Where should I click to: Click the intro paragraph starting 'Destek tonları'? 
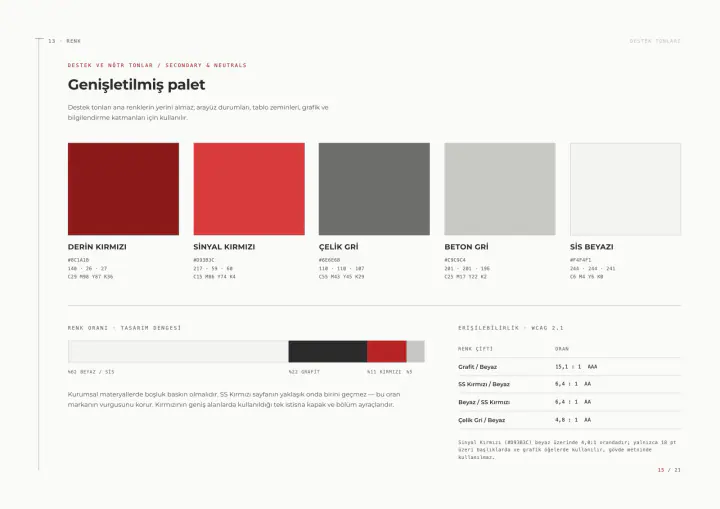click(x=198, y=113)
